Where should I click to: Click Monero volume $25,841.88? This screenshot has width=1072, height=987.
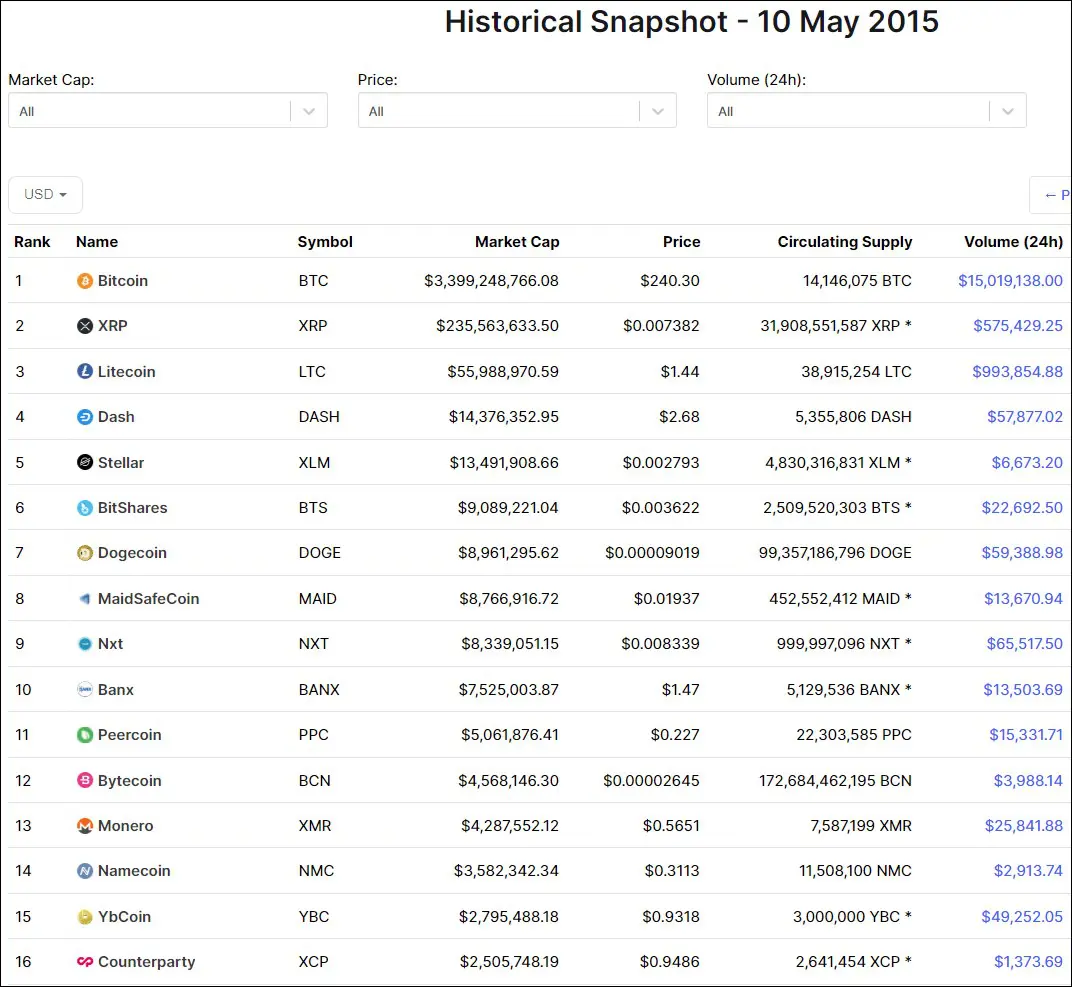pyautogui.click(x=1023, y=826)
